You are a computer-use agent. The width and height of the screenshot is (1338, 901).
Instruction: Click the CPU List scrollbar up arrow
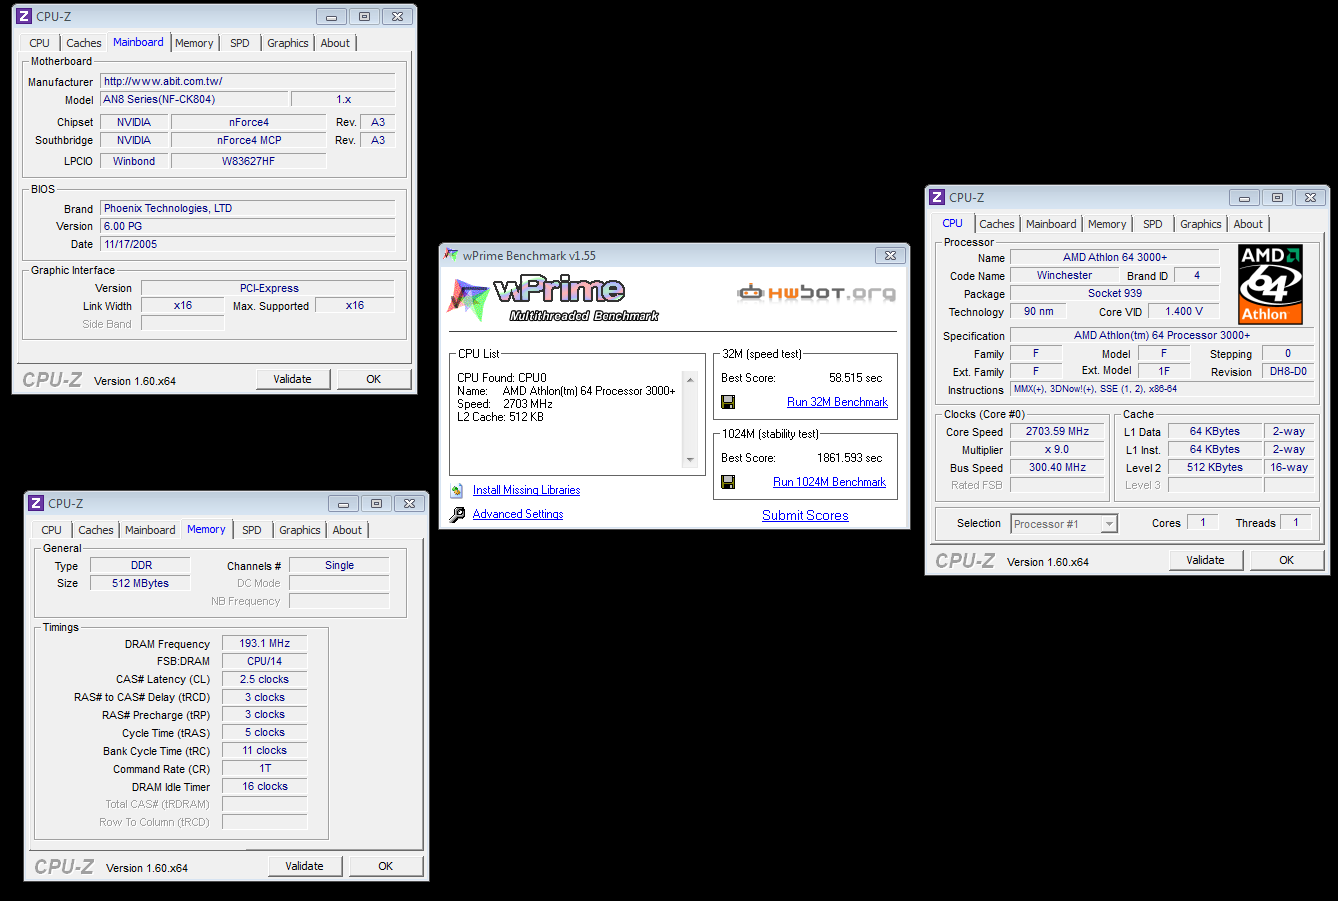pos(690,380)
